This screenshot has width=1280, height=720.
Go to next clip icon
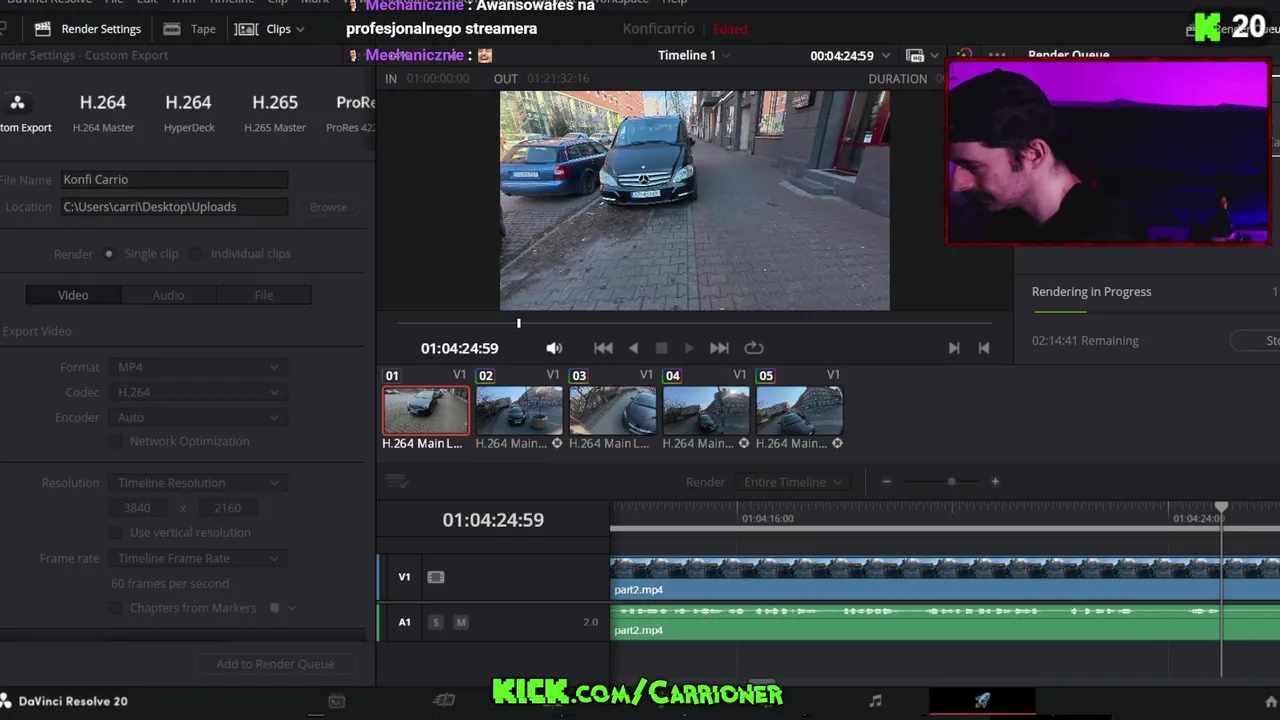pos(954,348)
